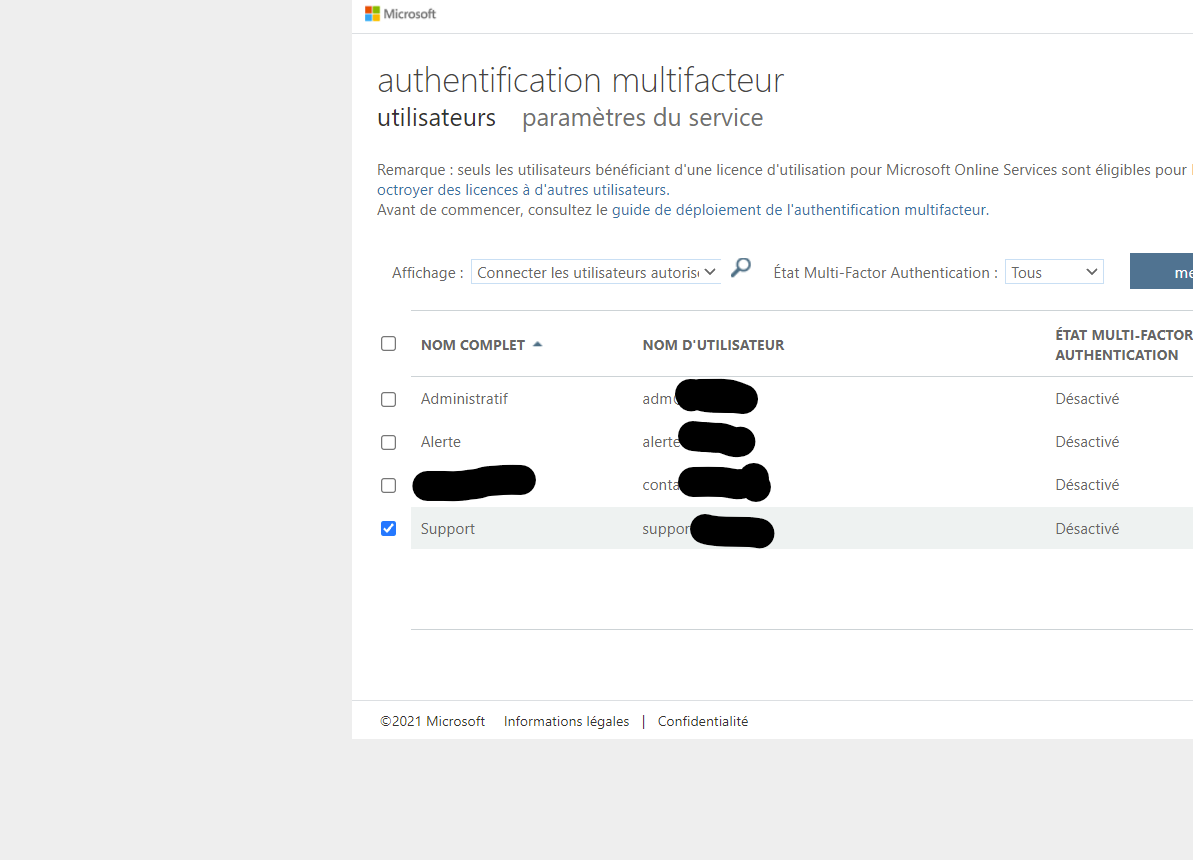Click NOM D'UTILISATEUR column header
This screenshot has width=1193, height=860.
(x=713, y=346)
